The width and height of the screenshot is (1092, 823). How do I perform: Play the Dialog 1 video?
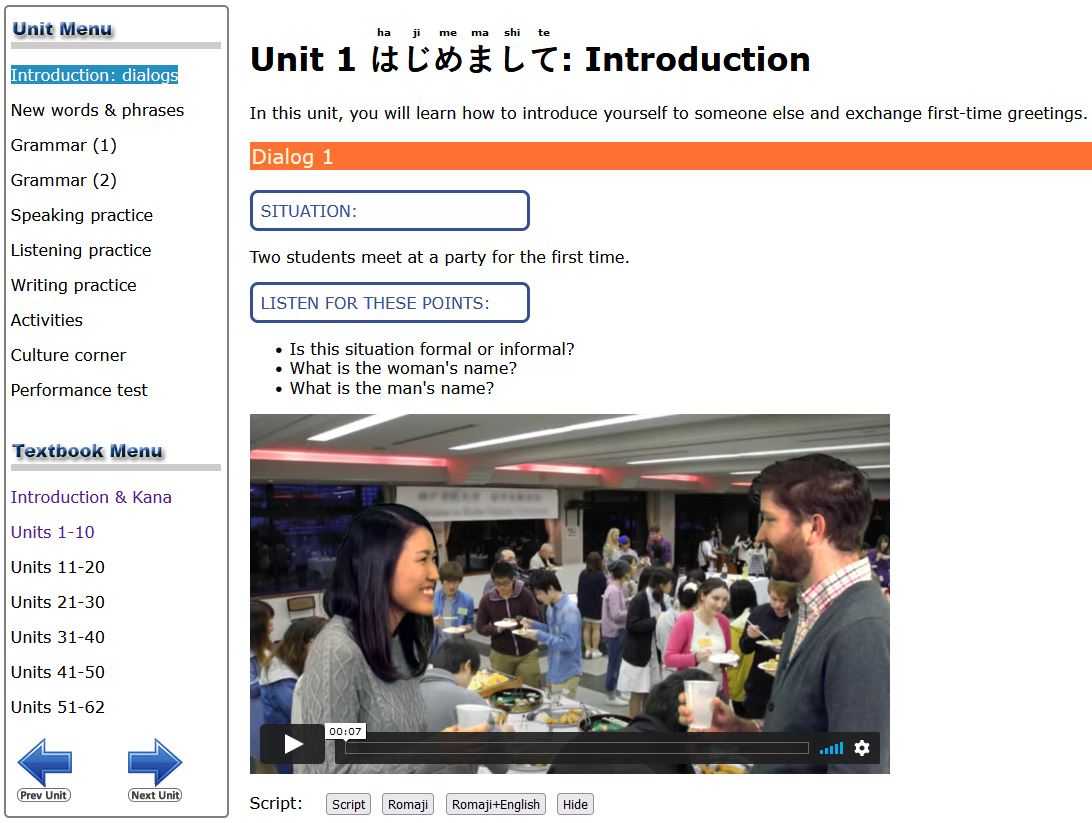click(x=292, y=744)
